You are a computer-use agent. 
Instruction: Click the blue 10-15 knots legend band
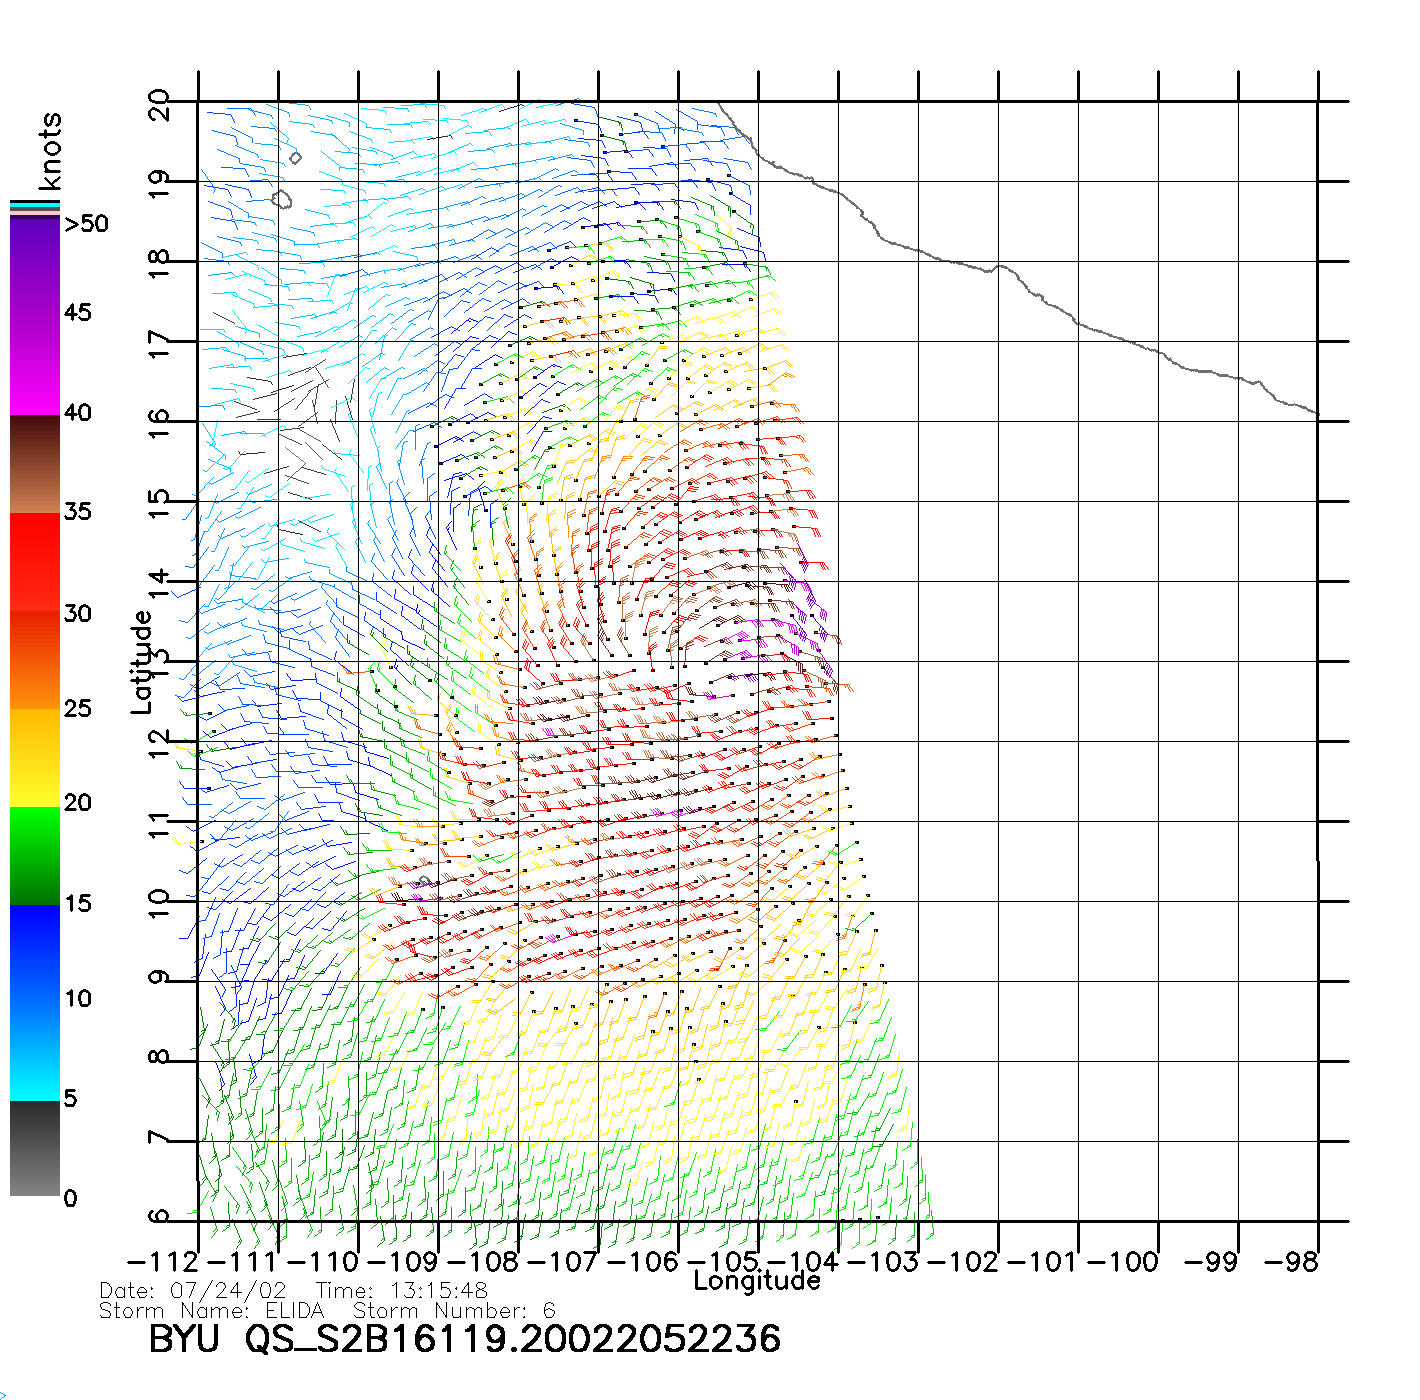pyautogui.click(x=35, y=952)
